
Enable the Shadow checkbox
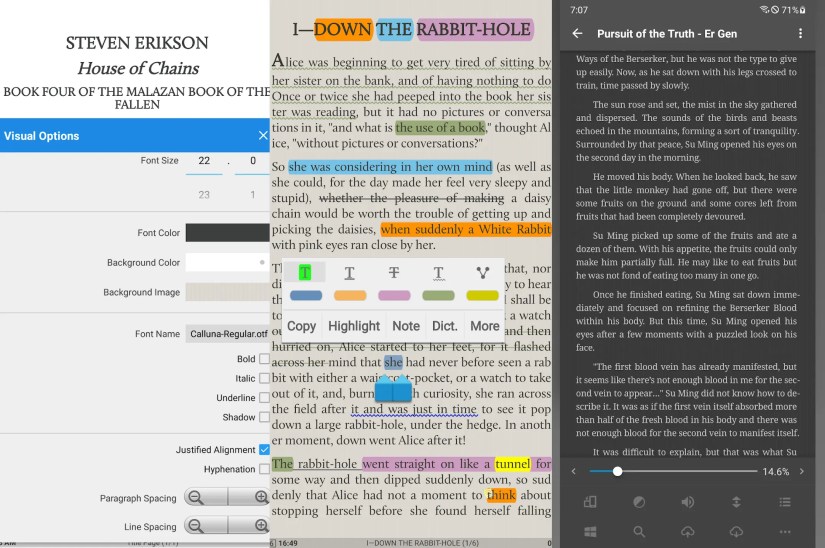[x=265, y=417]
